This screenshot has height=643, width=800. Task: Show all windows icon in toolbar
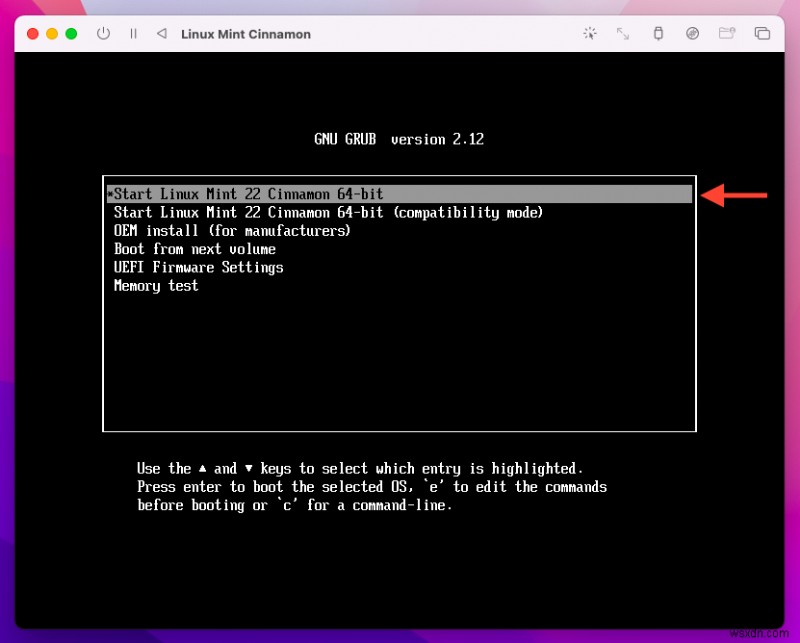pyautogui.click(x=762, y=34)
